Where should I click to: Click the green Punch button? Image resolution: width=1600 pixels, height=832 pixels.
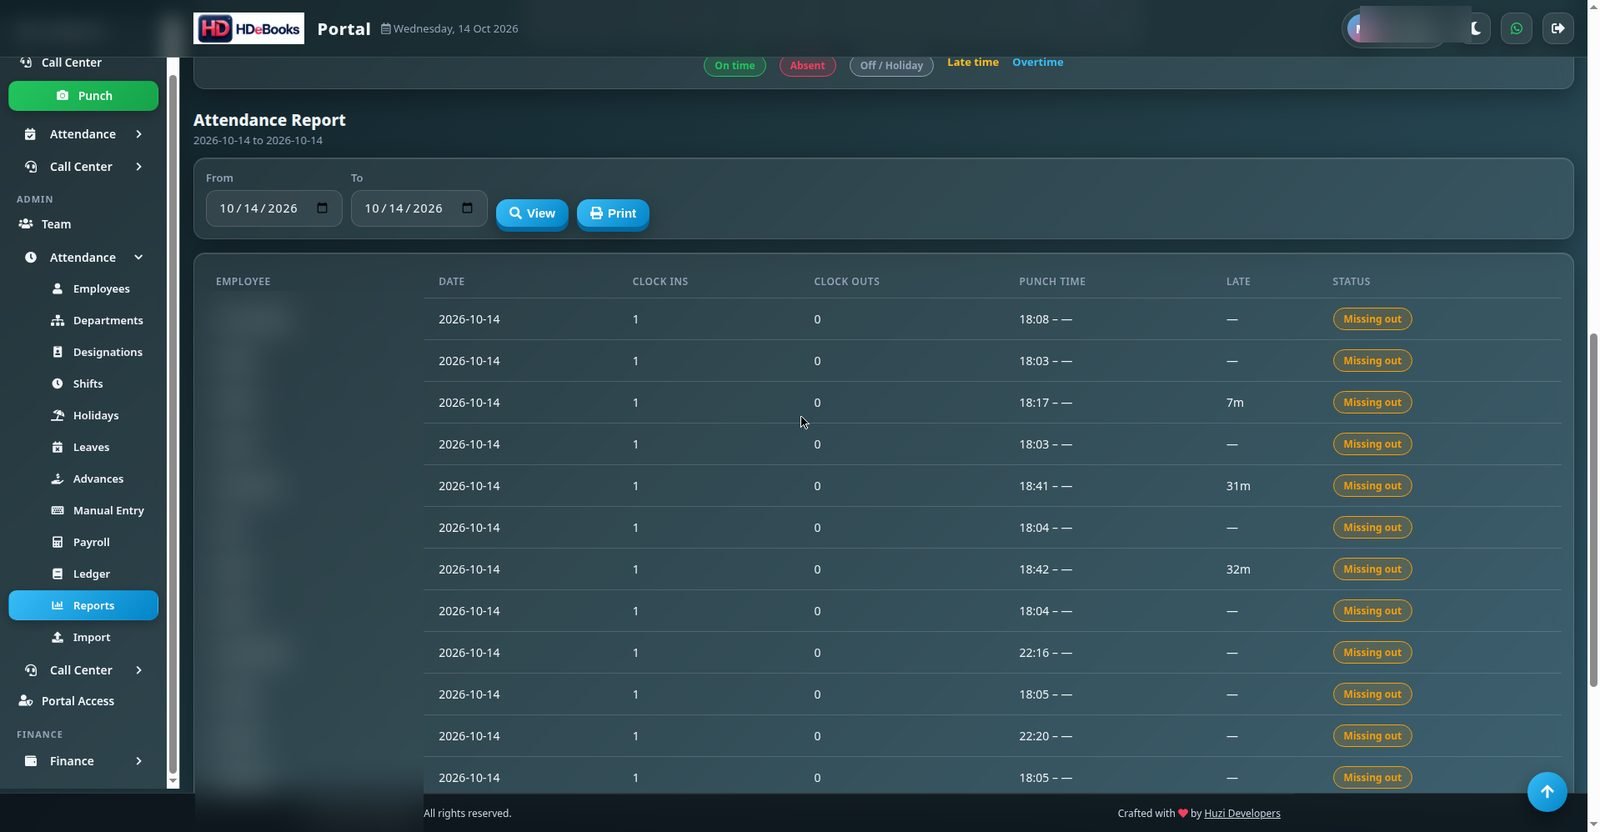[83, 96]
